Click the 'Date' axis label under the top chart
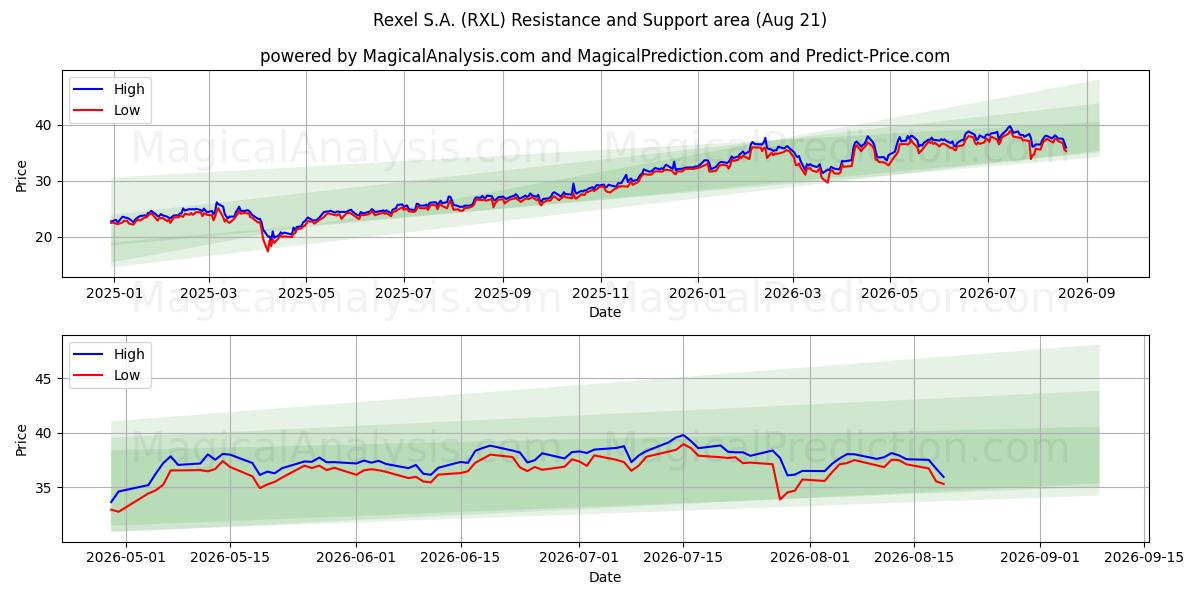This screenshot has width=1200, height=600. click(605, 312)
